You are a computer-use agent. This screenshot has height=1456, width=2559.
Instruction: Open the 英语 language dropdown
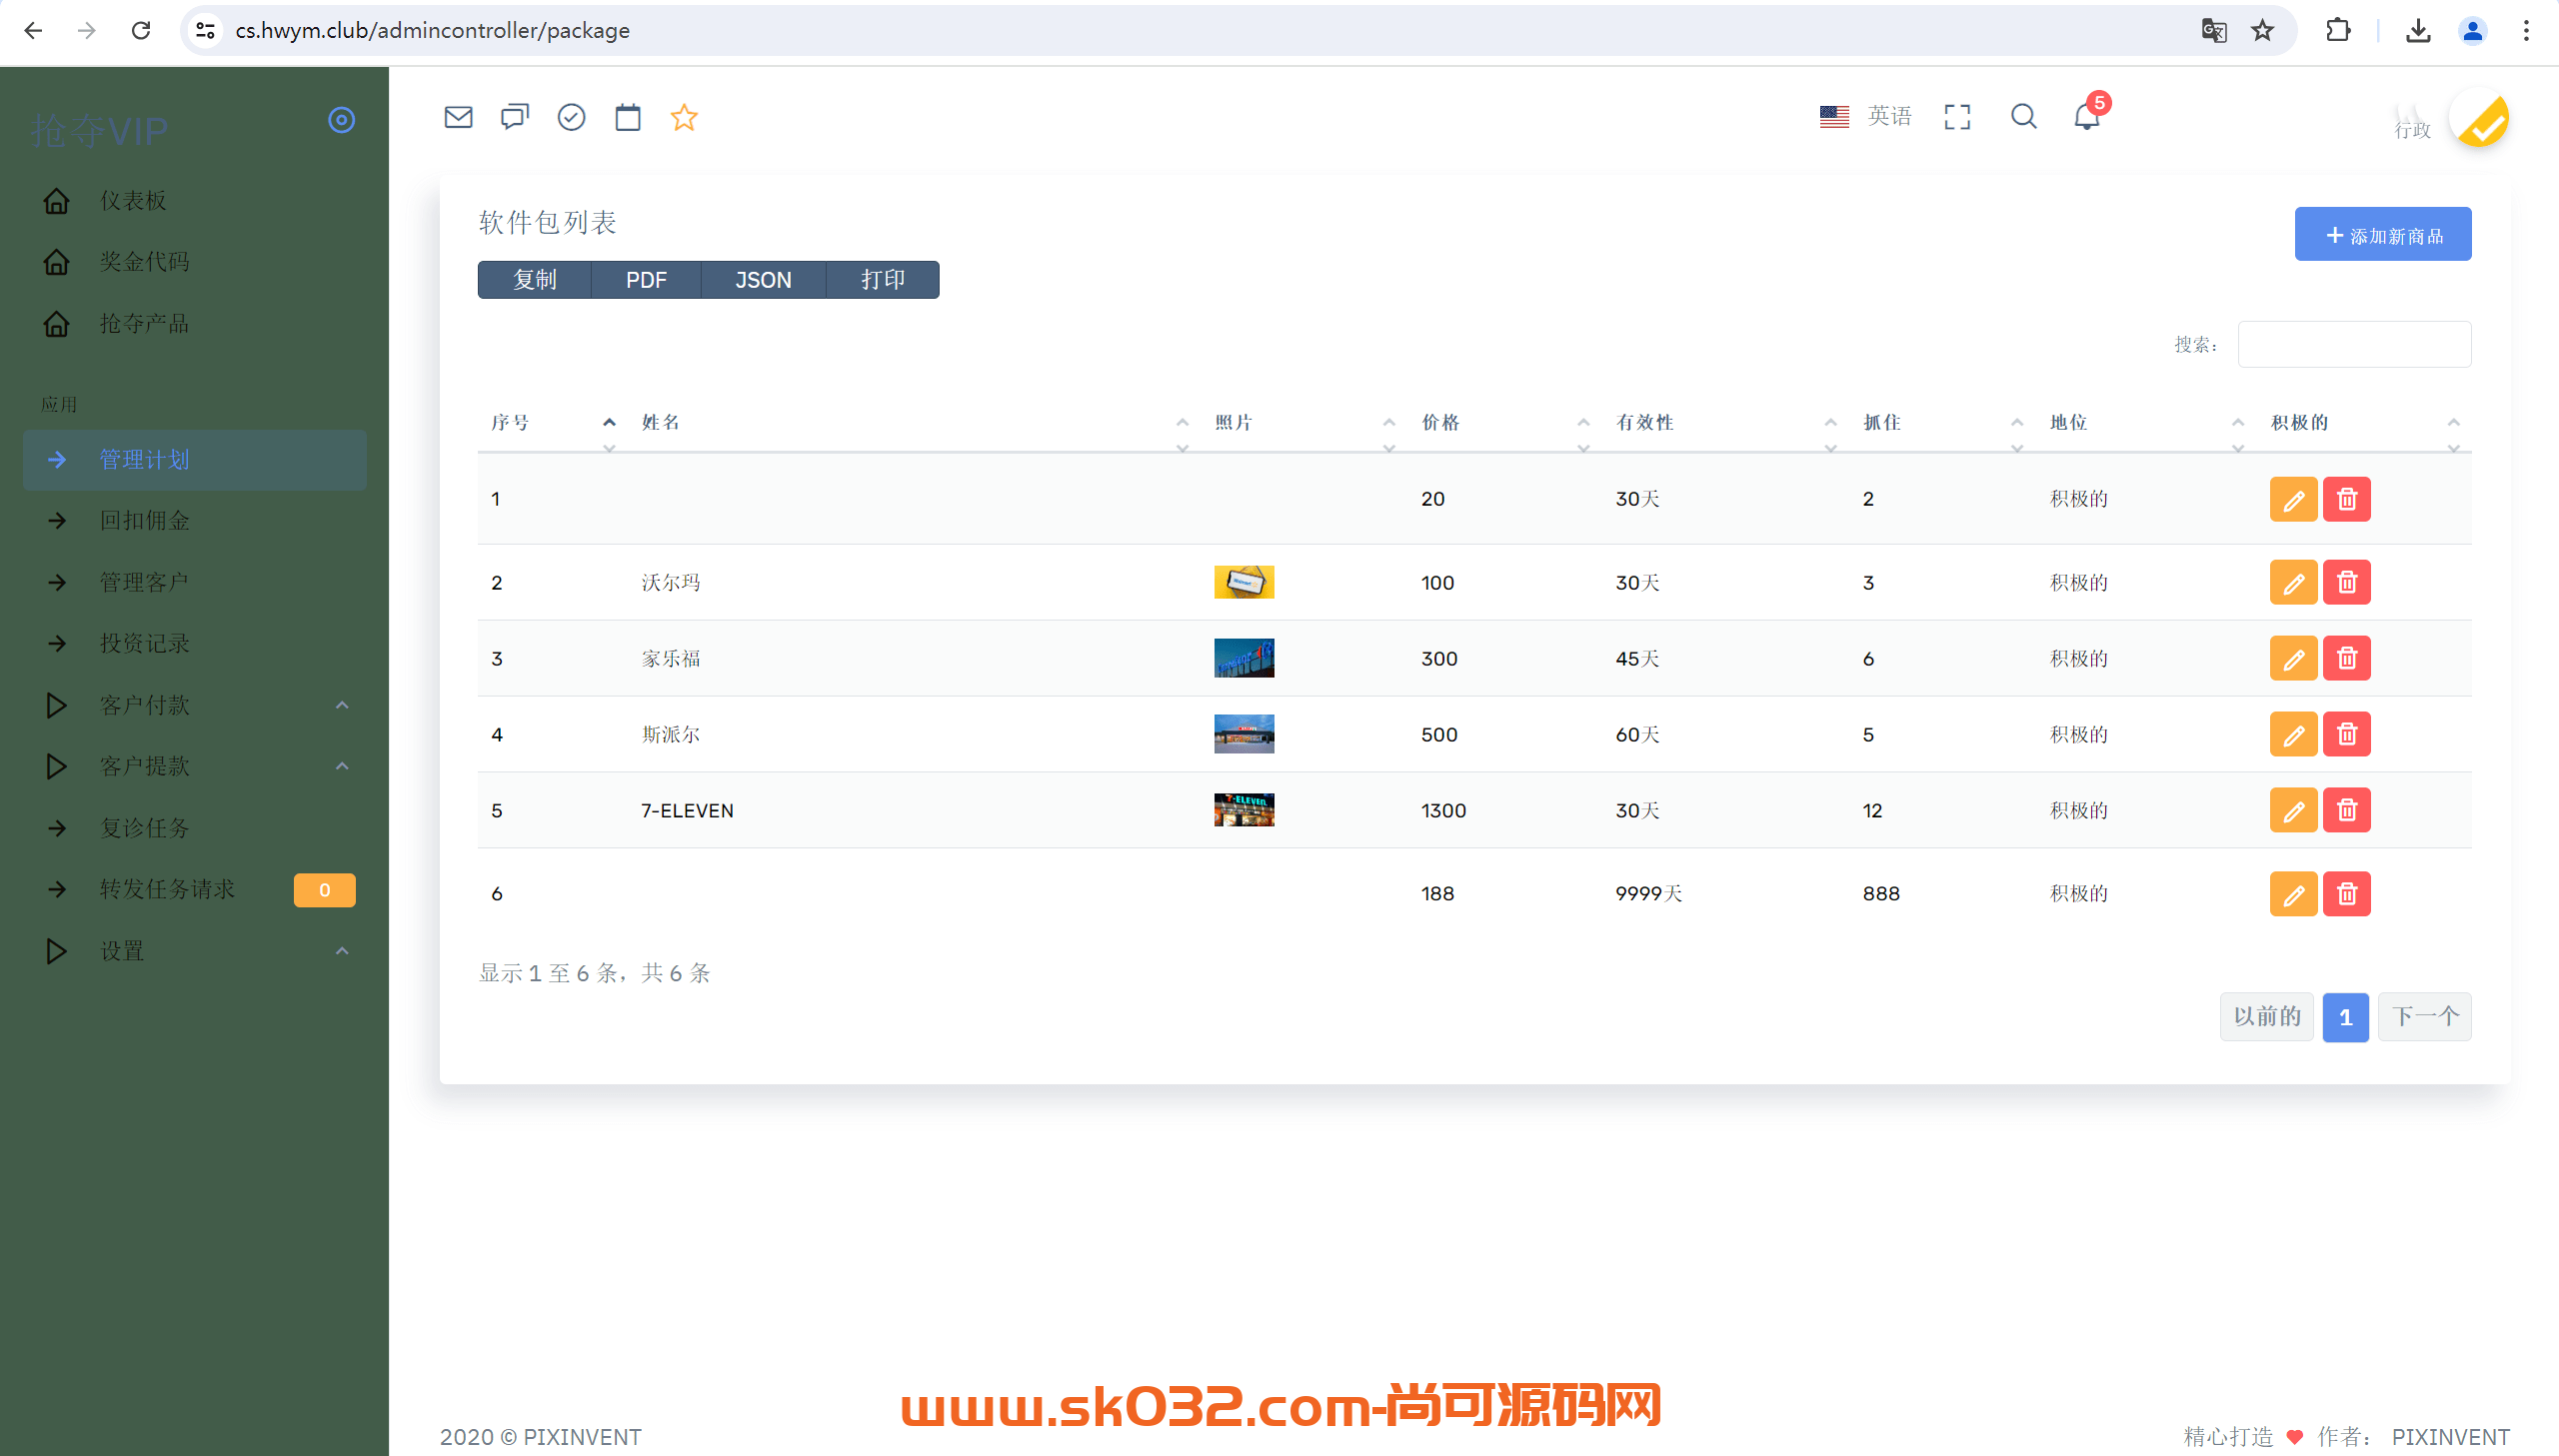click(1865, 117)
